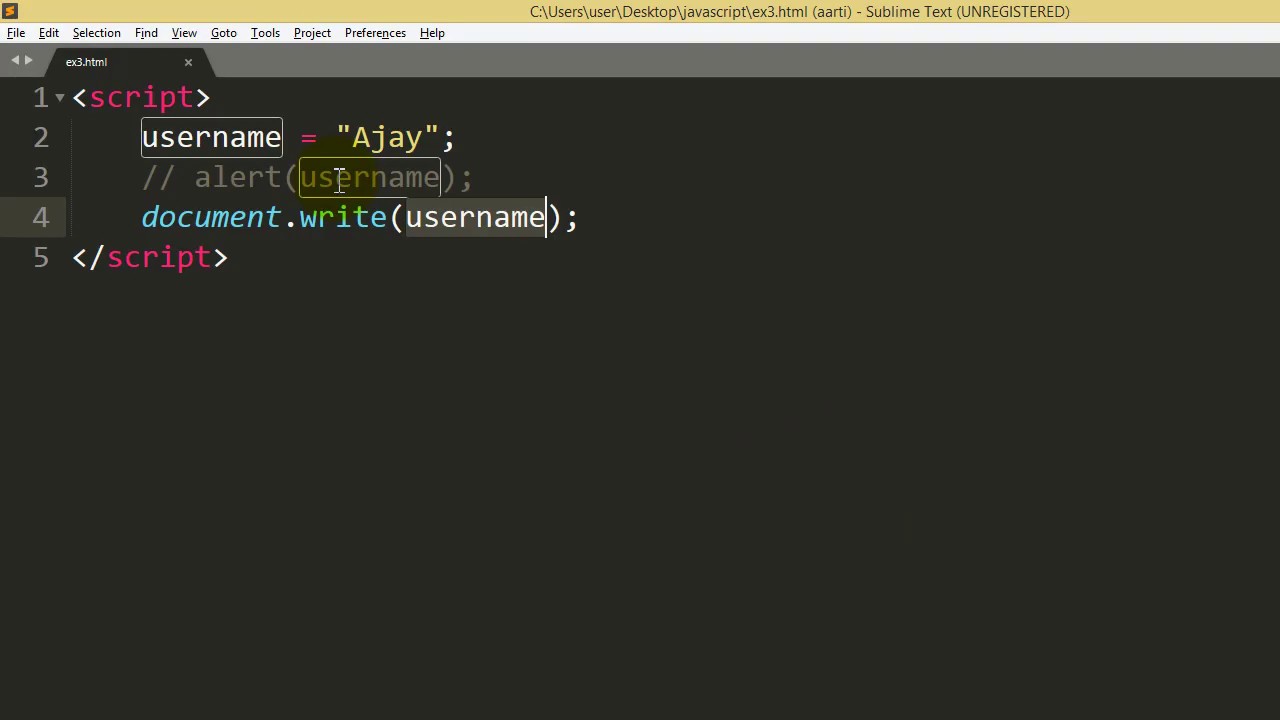Click the username variable on line 2
The height and width of the screenshot is (720, 1280).
pos(211,137)
